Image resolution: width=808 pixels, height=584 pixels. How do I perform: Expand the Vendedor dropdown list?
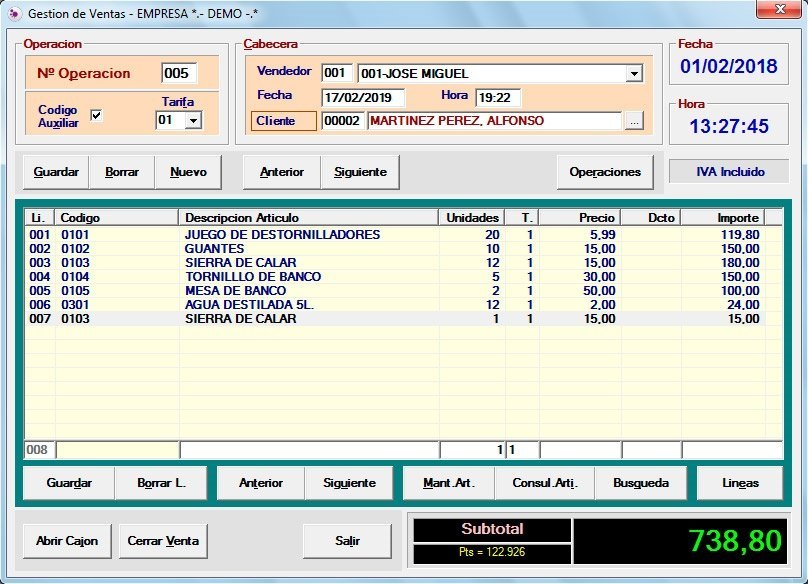tap(634, 74)
